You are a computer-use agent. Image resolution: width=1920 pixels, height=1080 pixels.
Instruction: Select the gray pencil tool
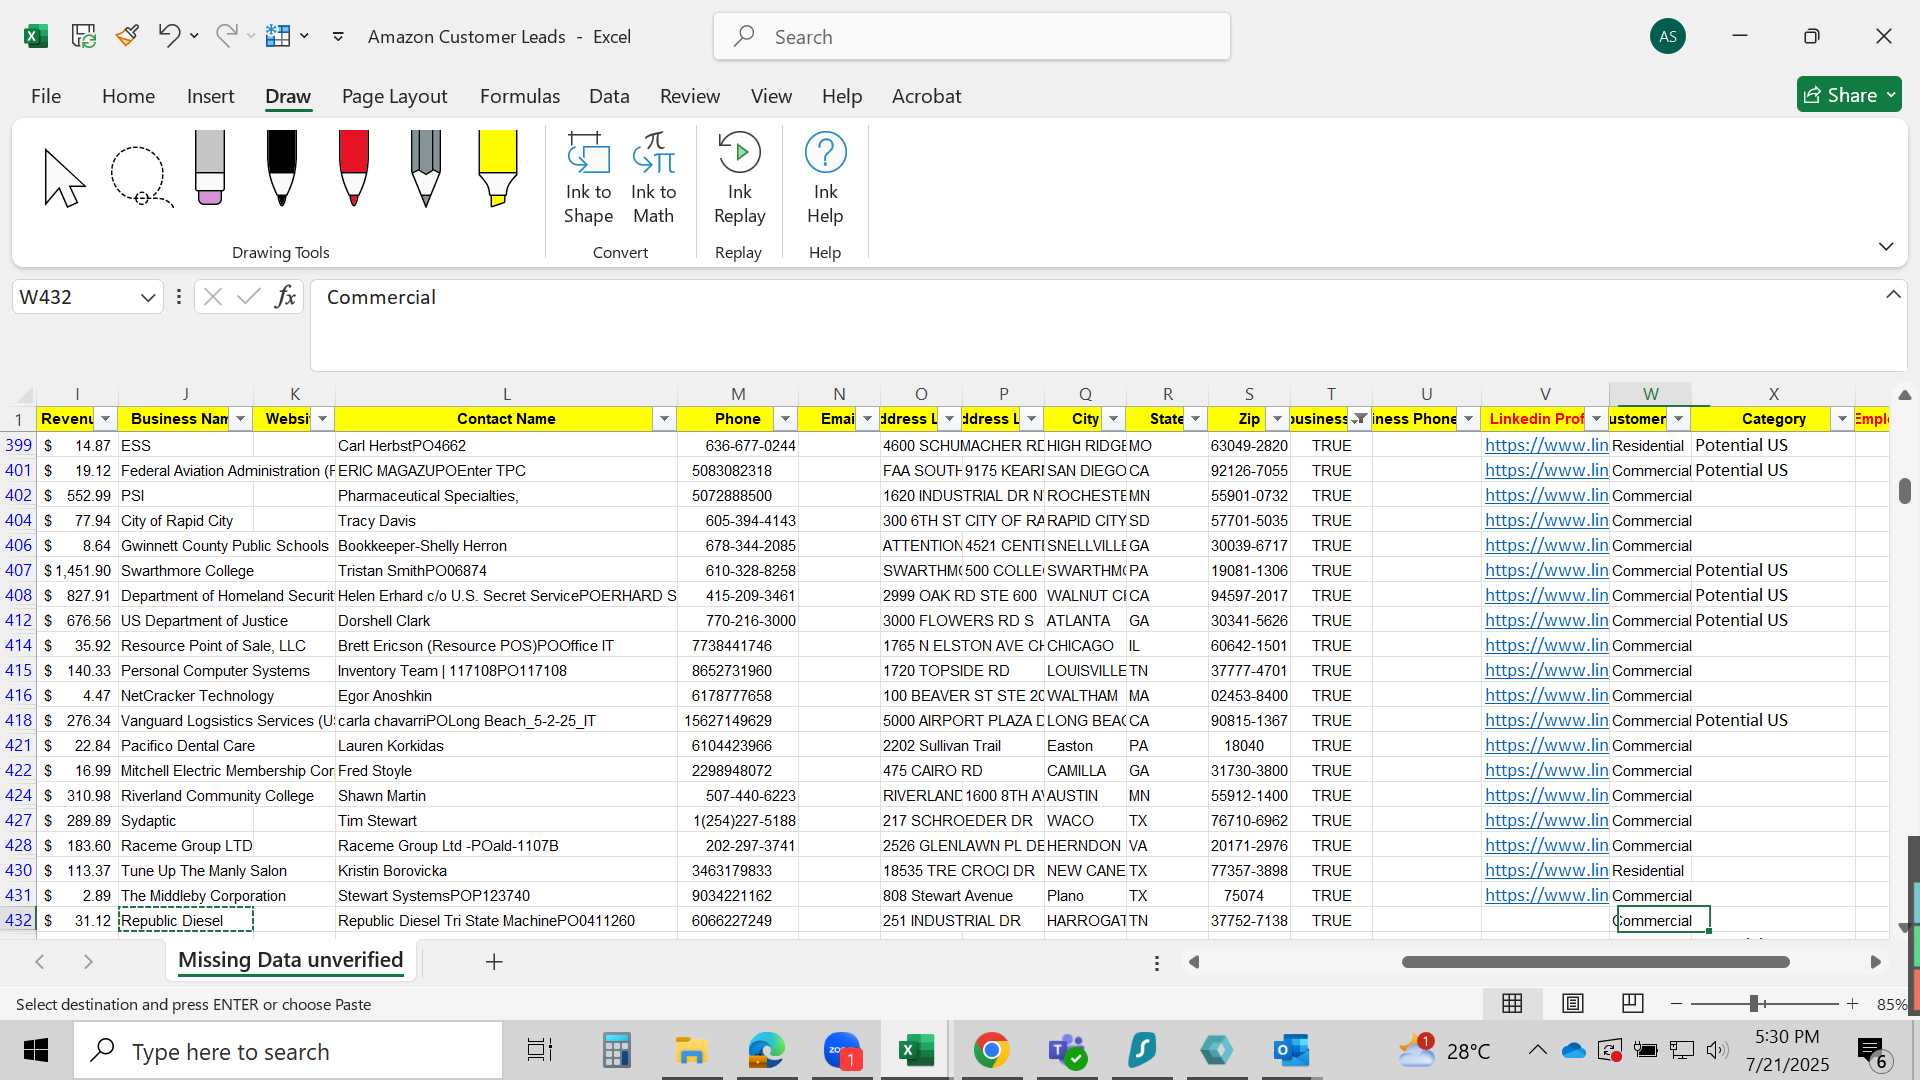point(426,168)
